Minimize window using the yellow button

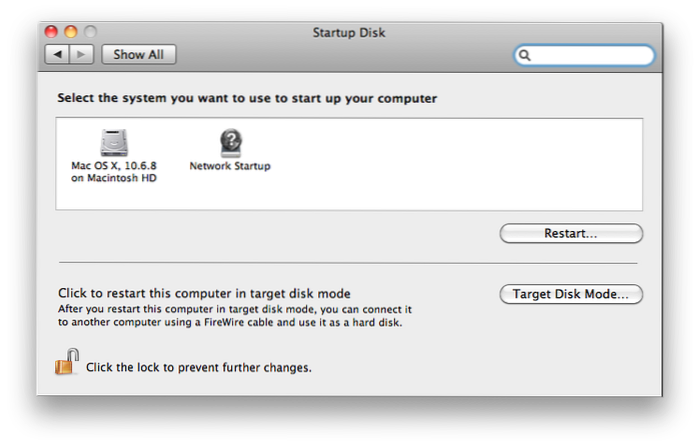pos(70,33)
